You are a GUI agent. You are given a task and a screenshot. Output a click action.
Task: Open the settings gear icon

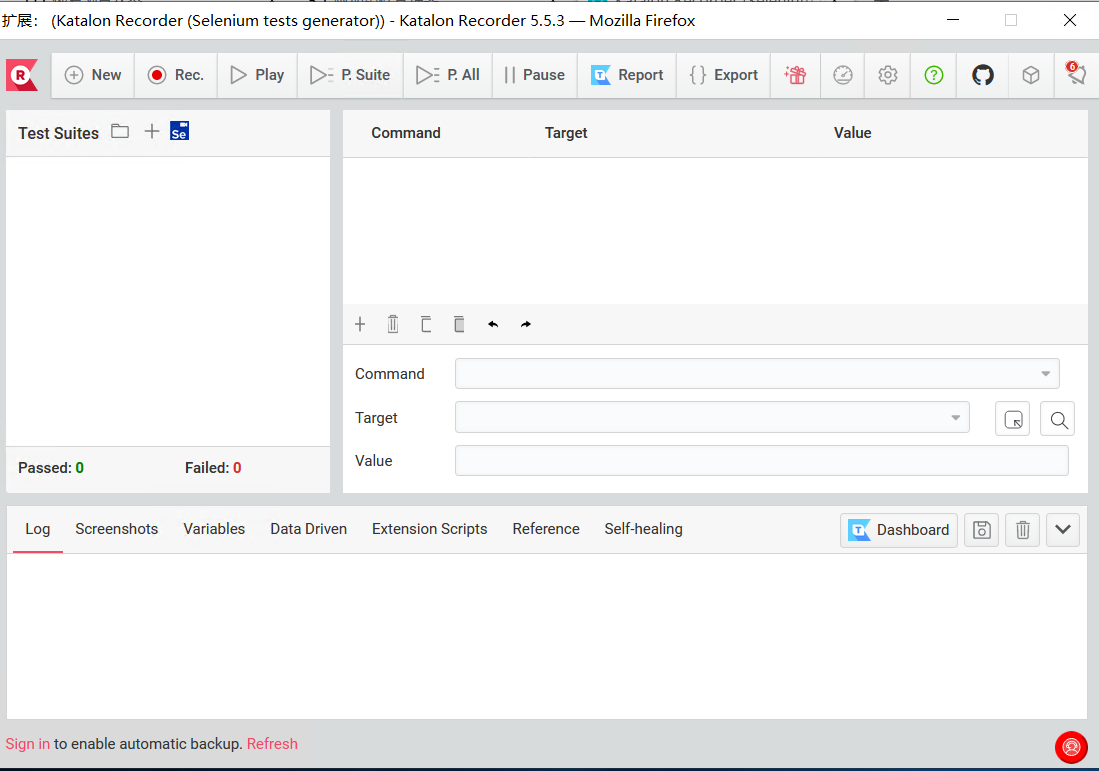(x=888, y=75)
